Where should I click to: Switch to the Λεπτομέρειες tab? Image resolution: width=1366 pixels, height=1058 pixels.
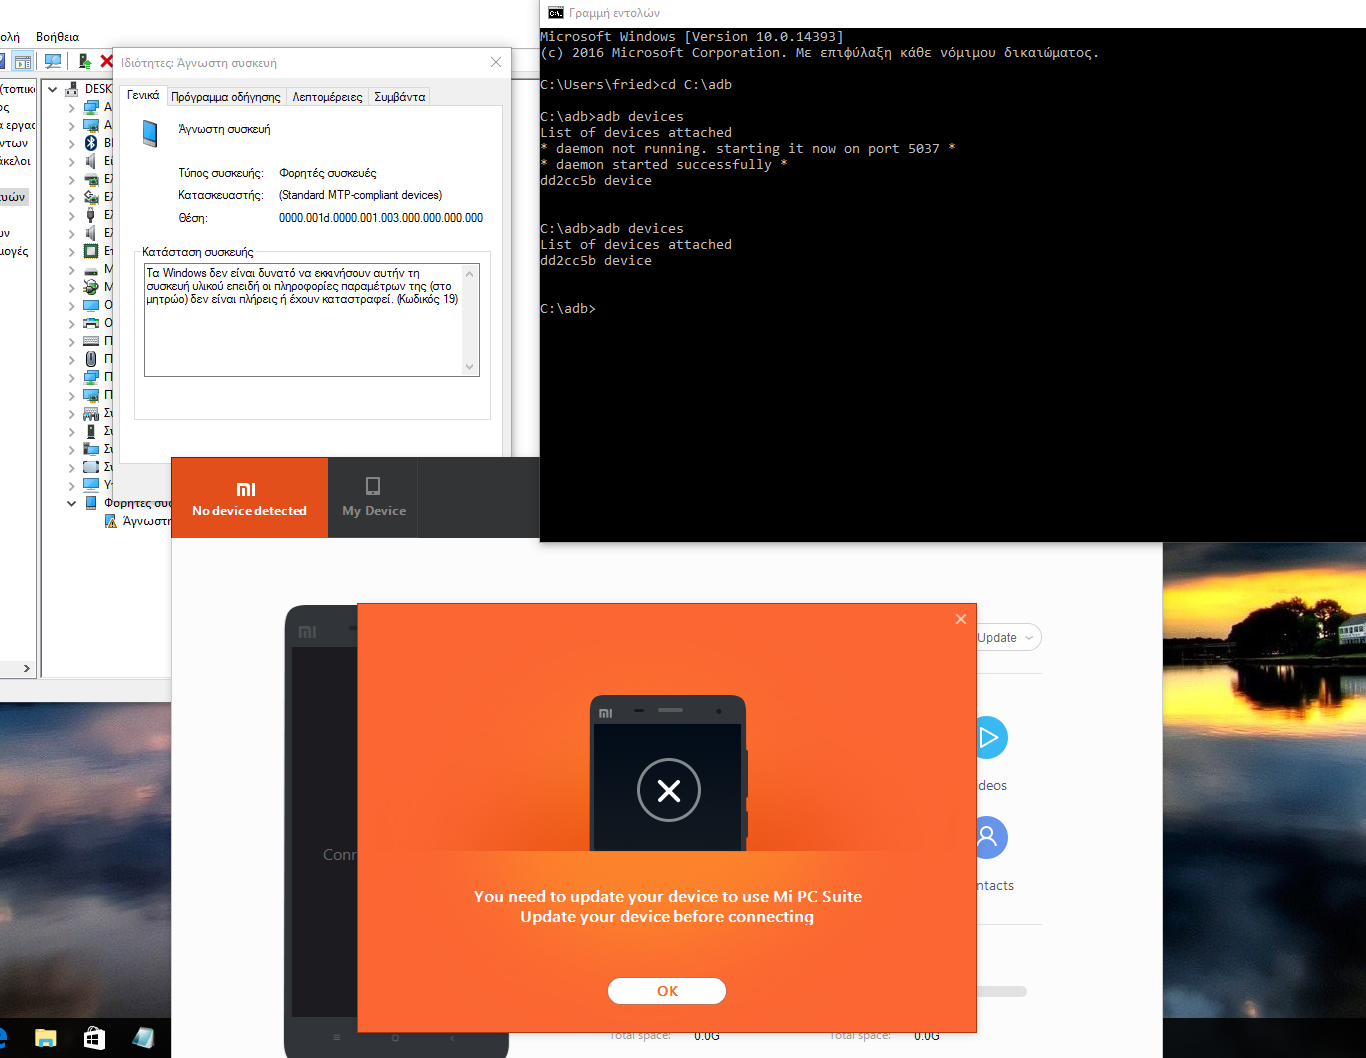click(x=327, y=97)
